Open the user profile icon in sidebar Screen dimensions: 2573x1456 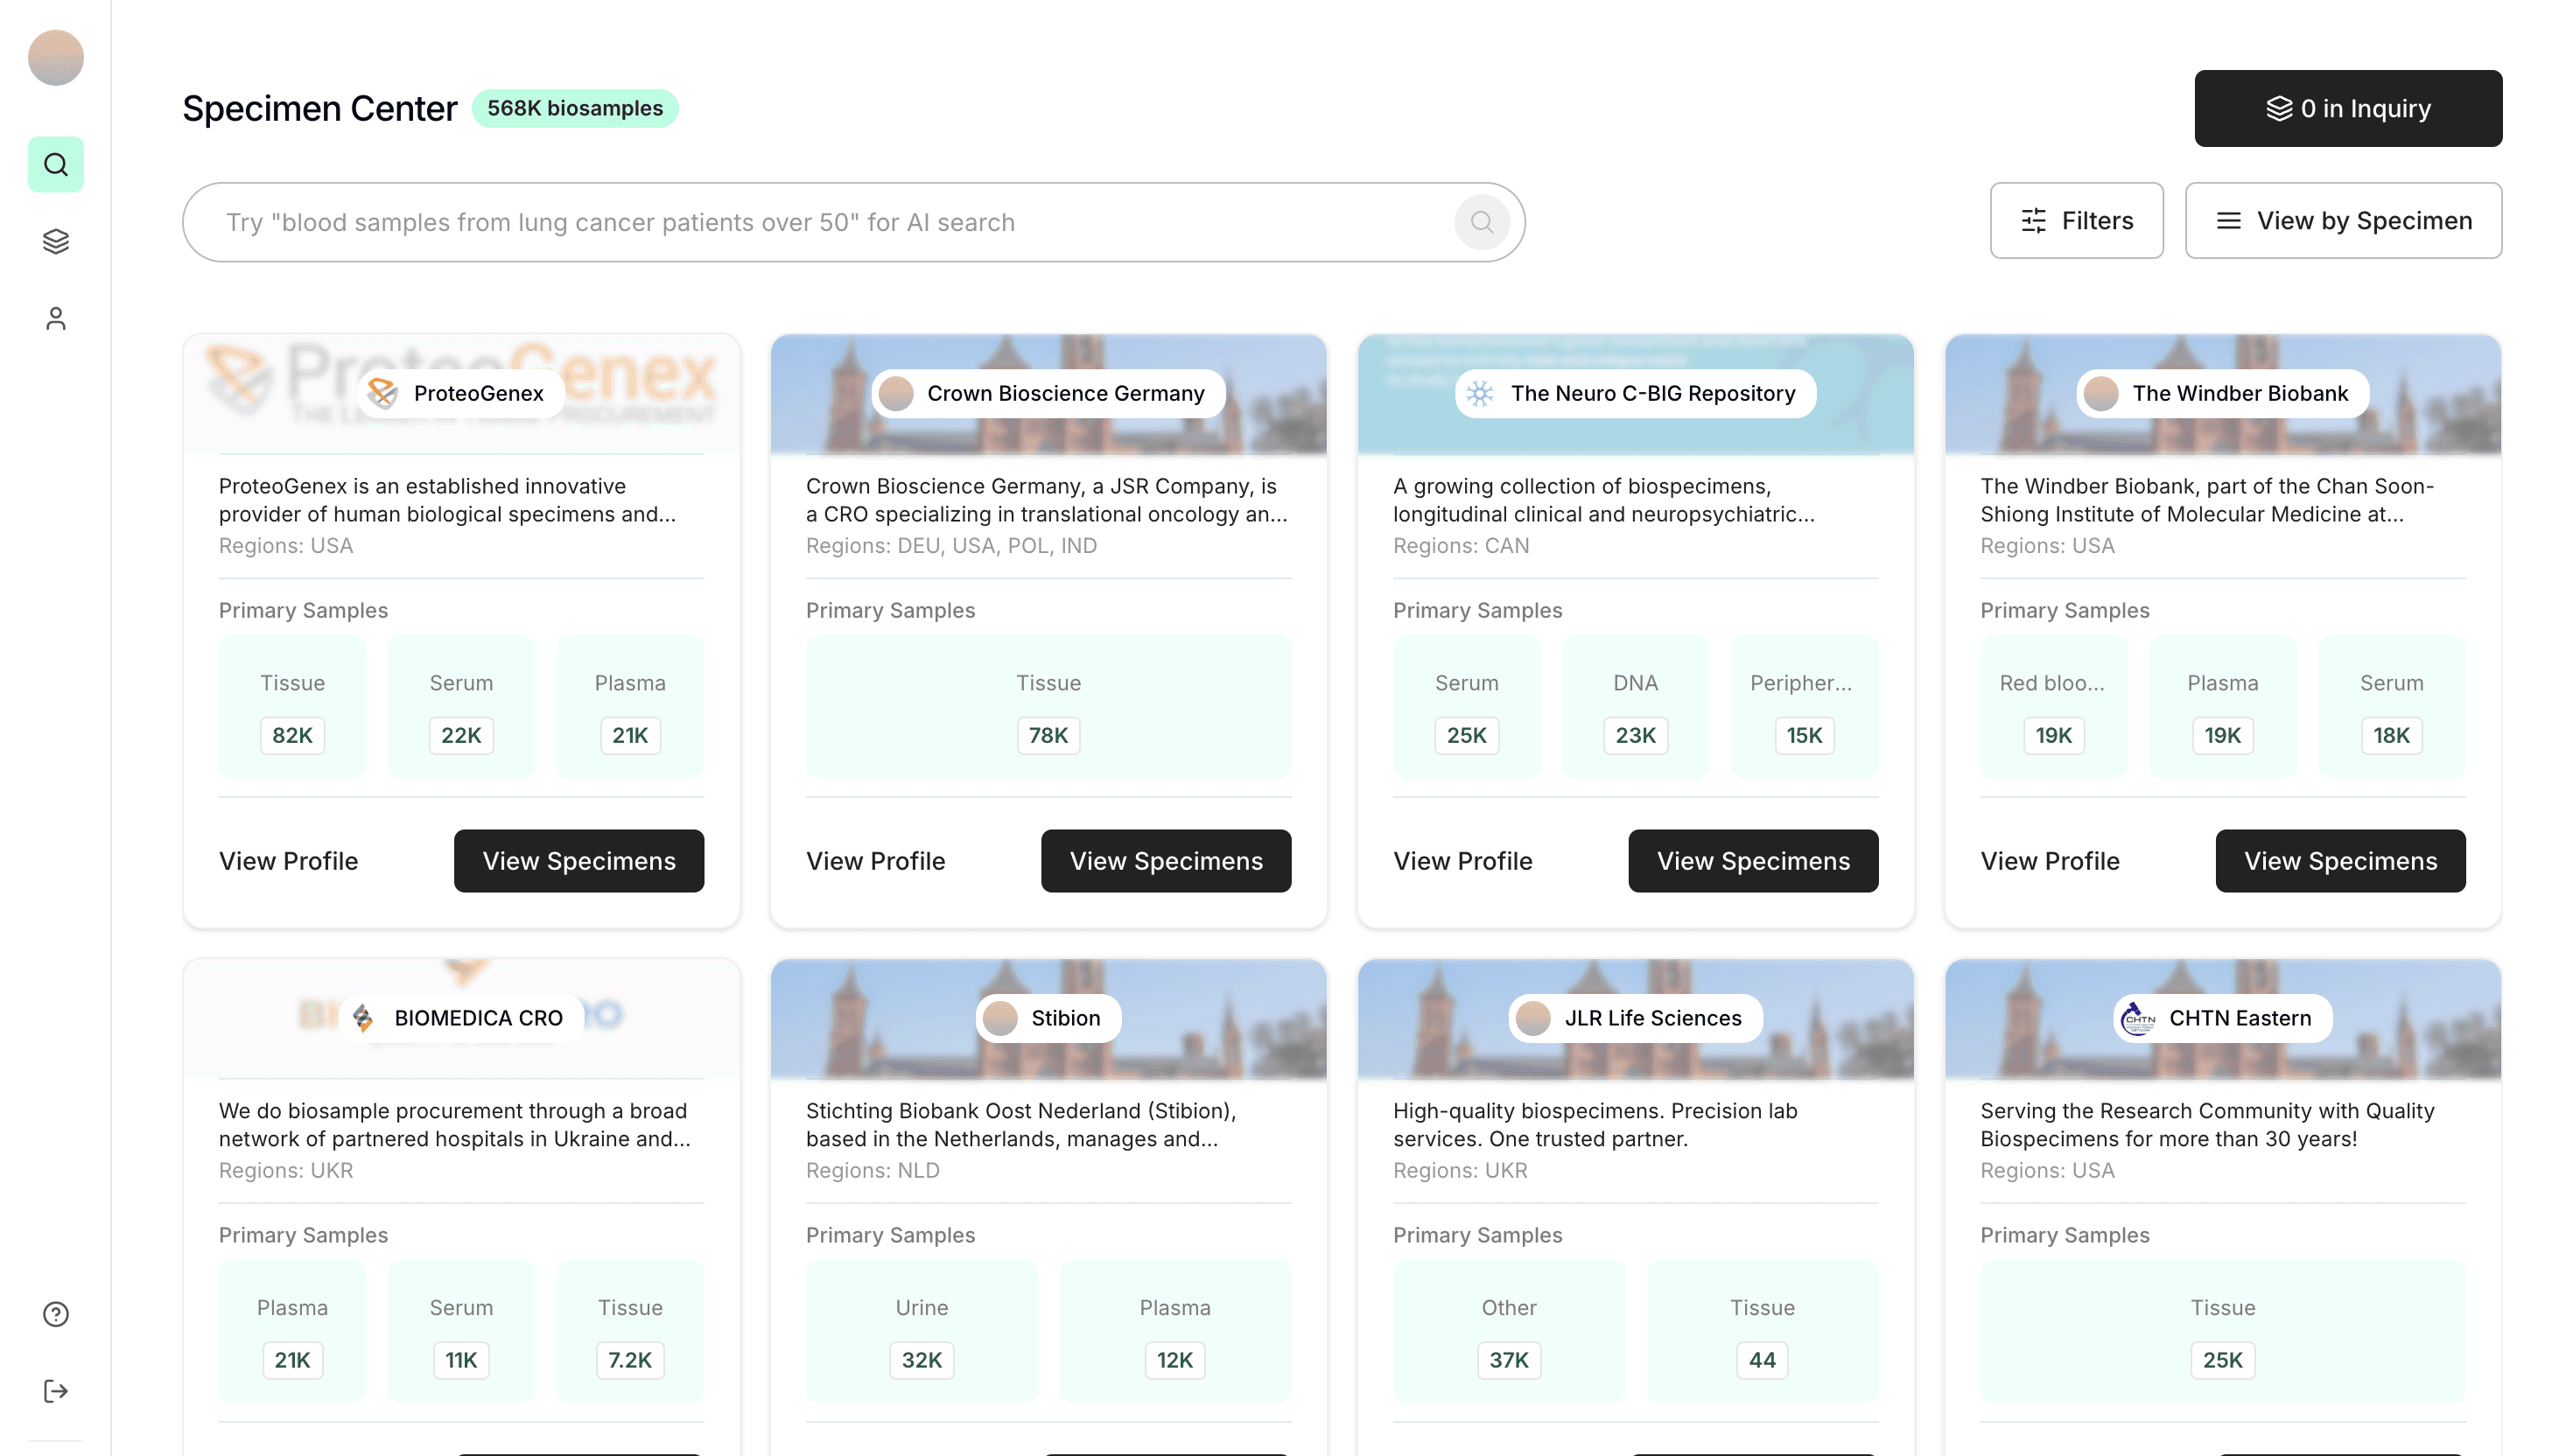(56, 318)
